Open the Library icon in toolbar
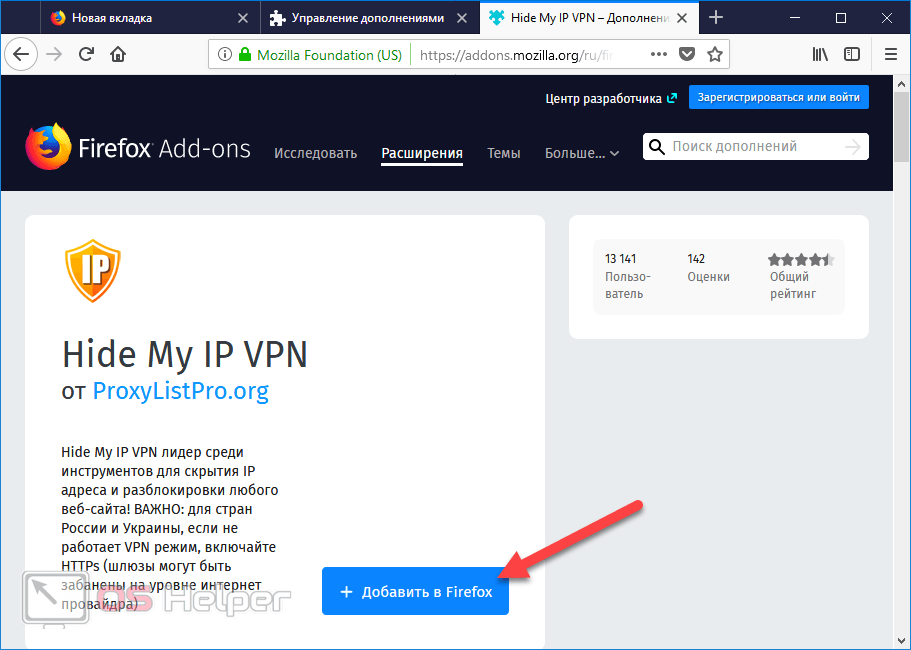 click(820, 55)
